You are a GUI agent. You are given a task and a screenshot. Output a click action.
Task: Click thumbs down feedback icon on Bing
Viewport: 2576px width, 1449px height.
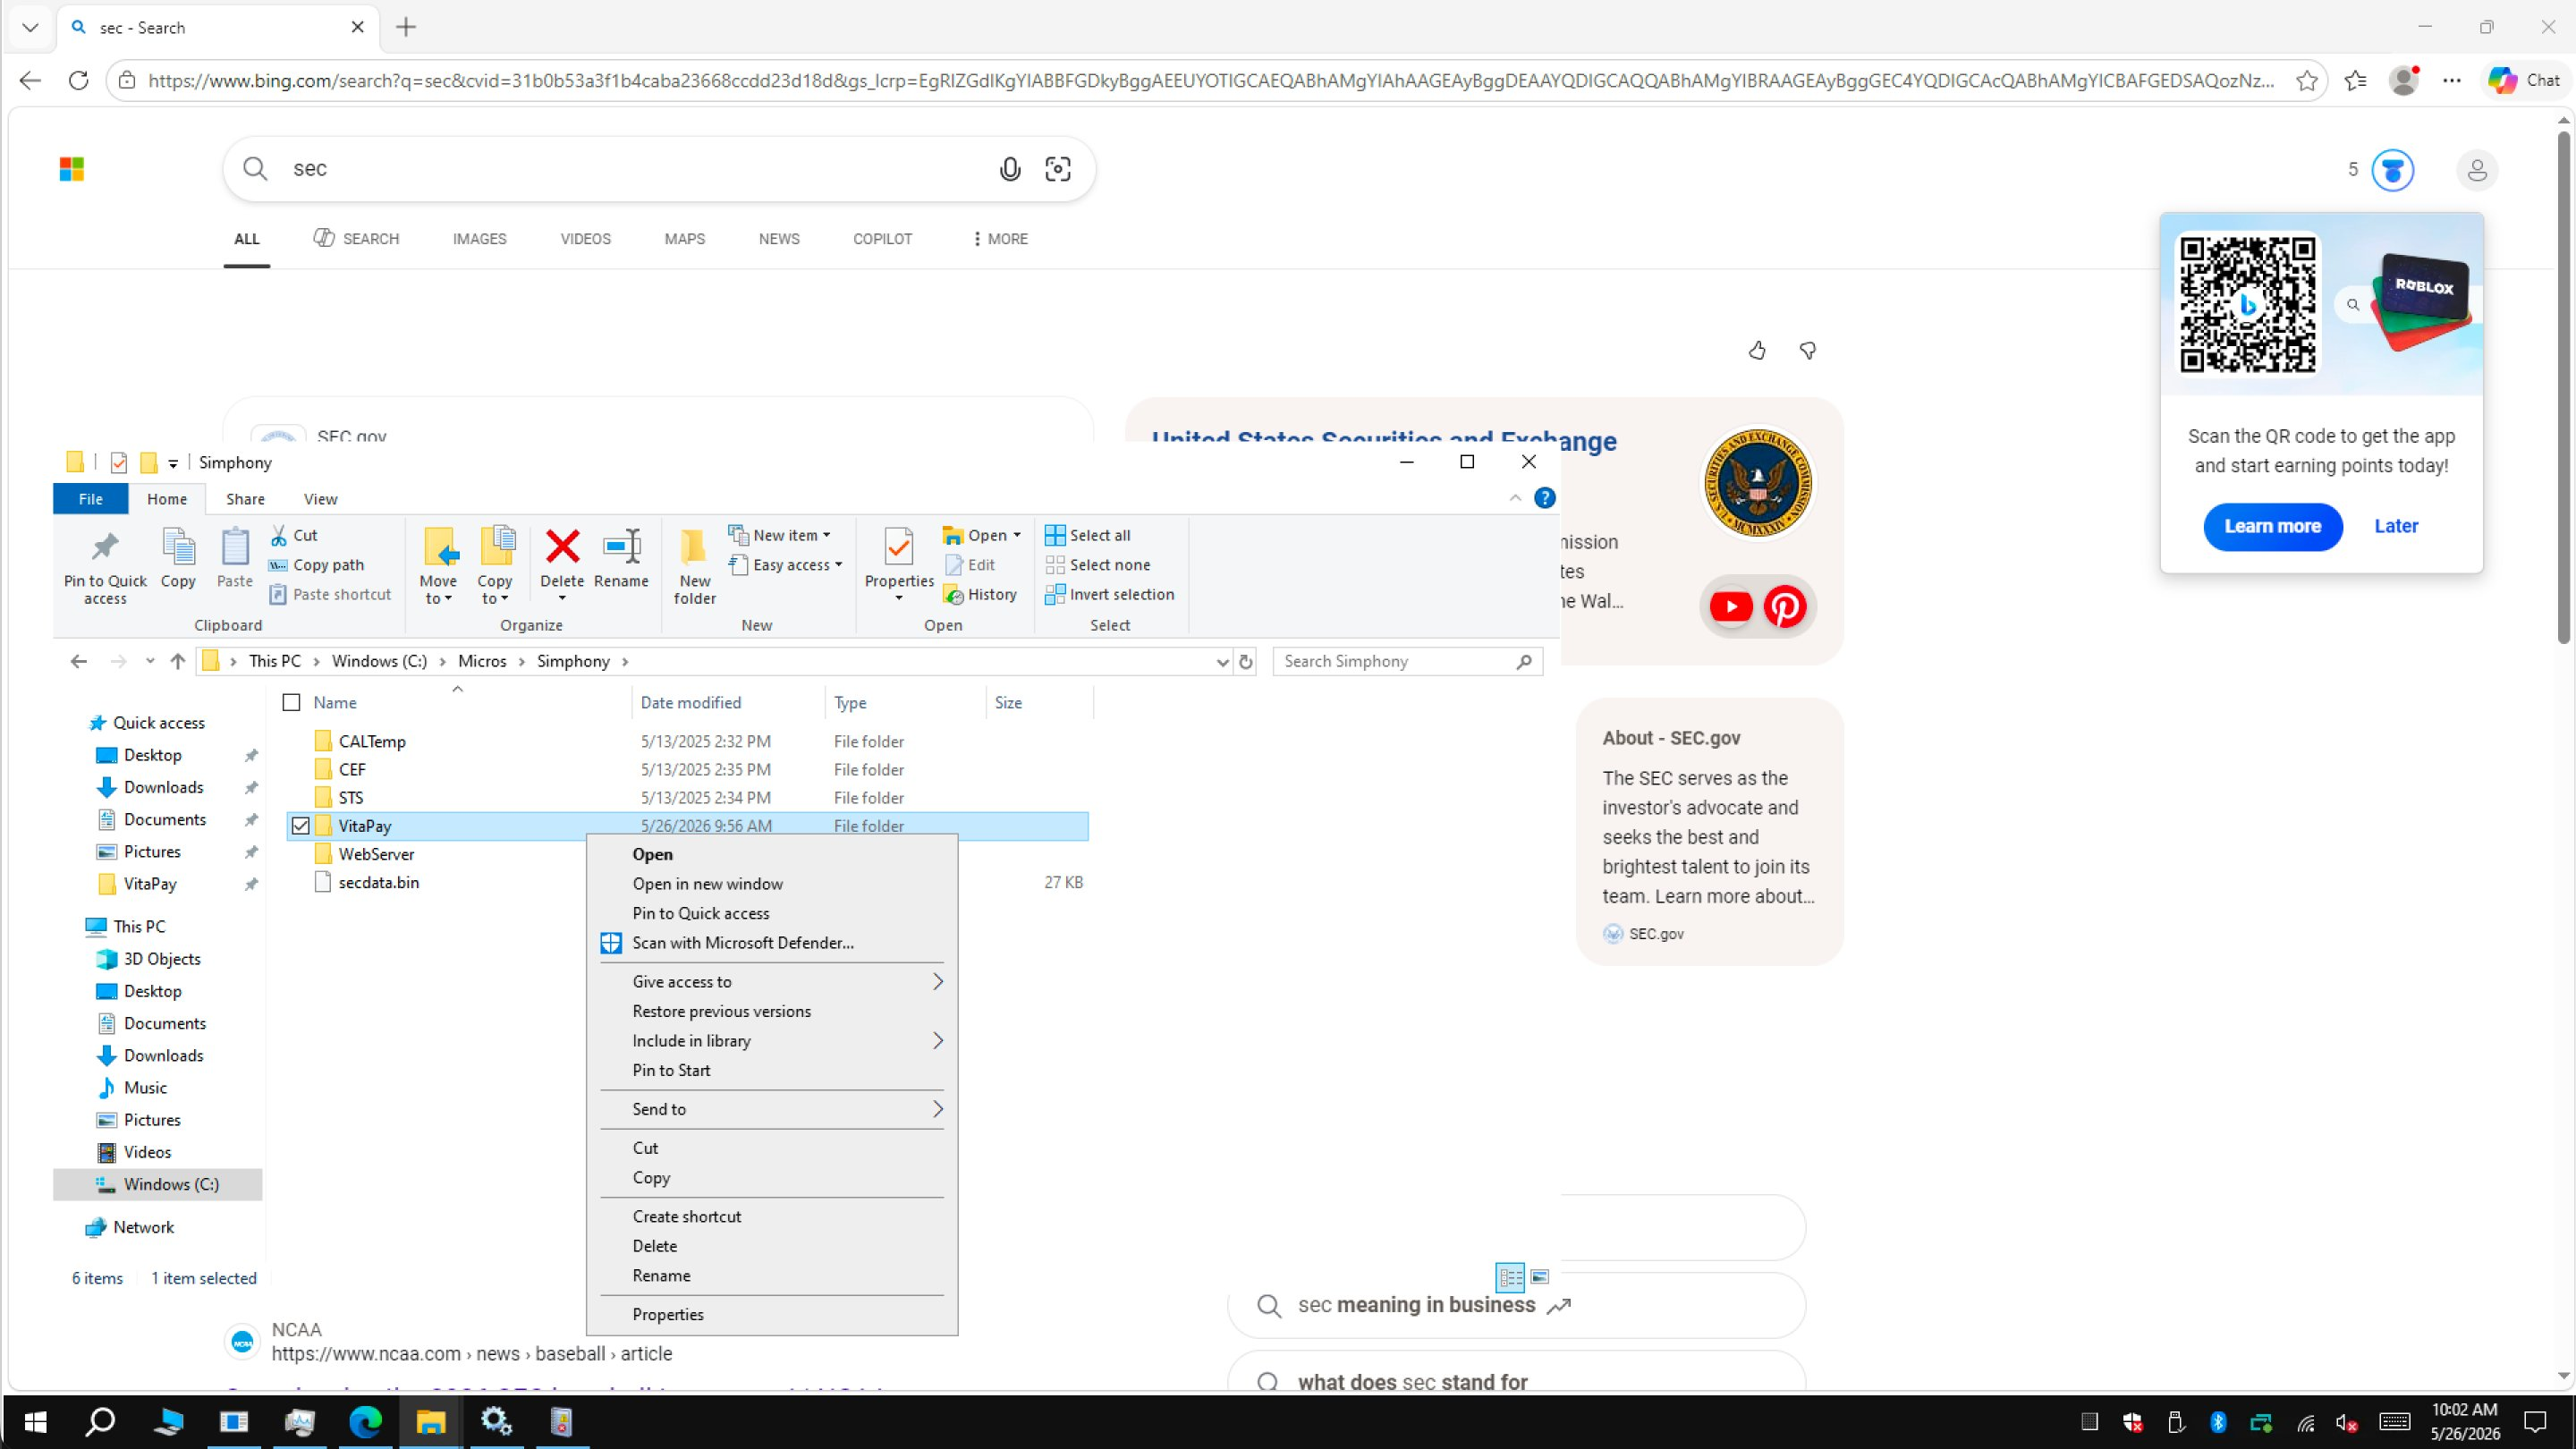[1808, 350]
